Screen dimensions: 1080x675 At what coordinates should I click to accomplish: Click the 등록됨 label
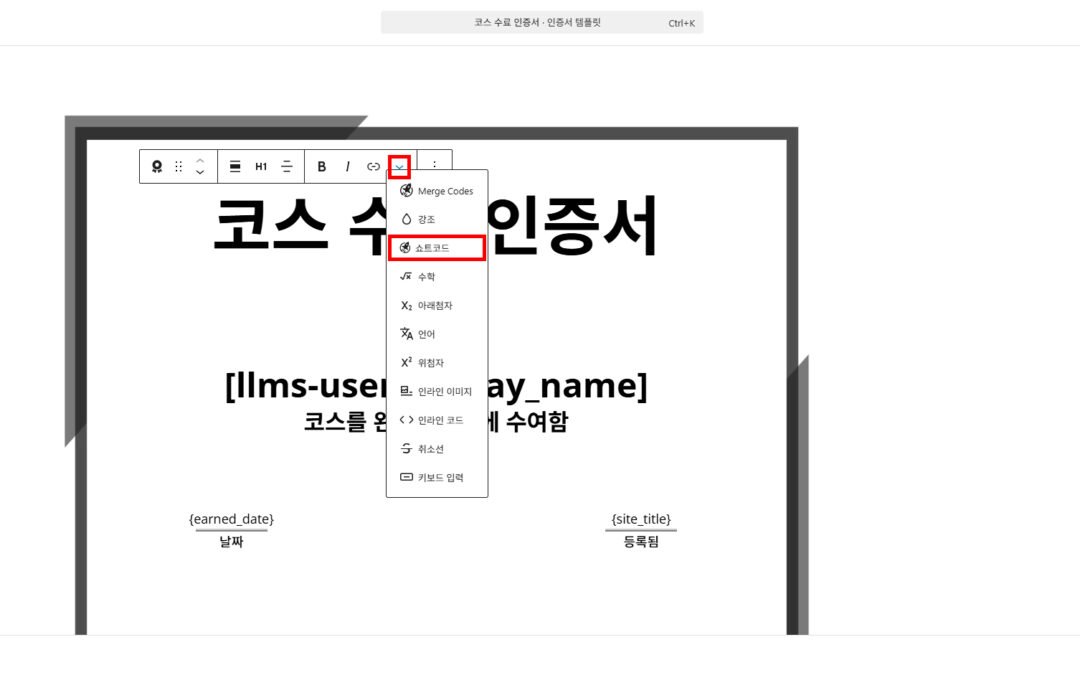coord(641,542)
